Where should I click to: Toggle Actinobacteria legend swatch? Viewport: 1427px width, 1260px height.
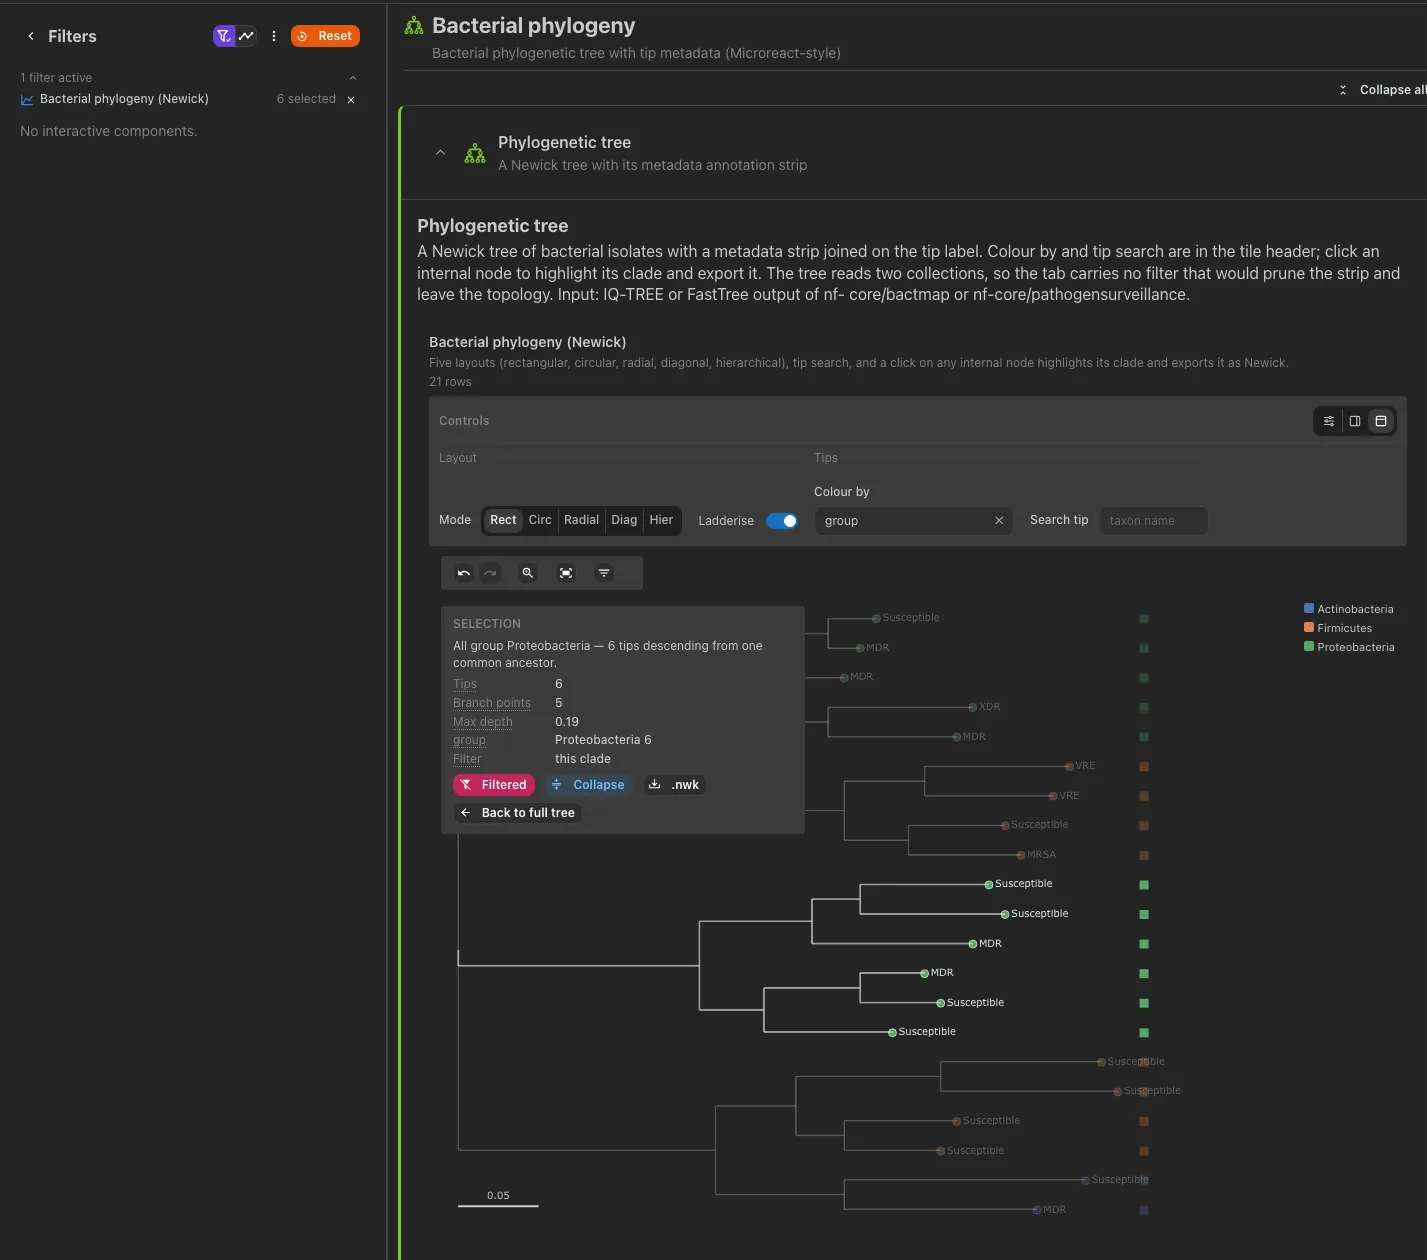click(1309, 609)
